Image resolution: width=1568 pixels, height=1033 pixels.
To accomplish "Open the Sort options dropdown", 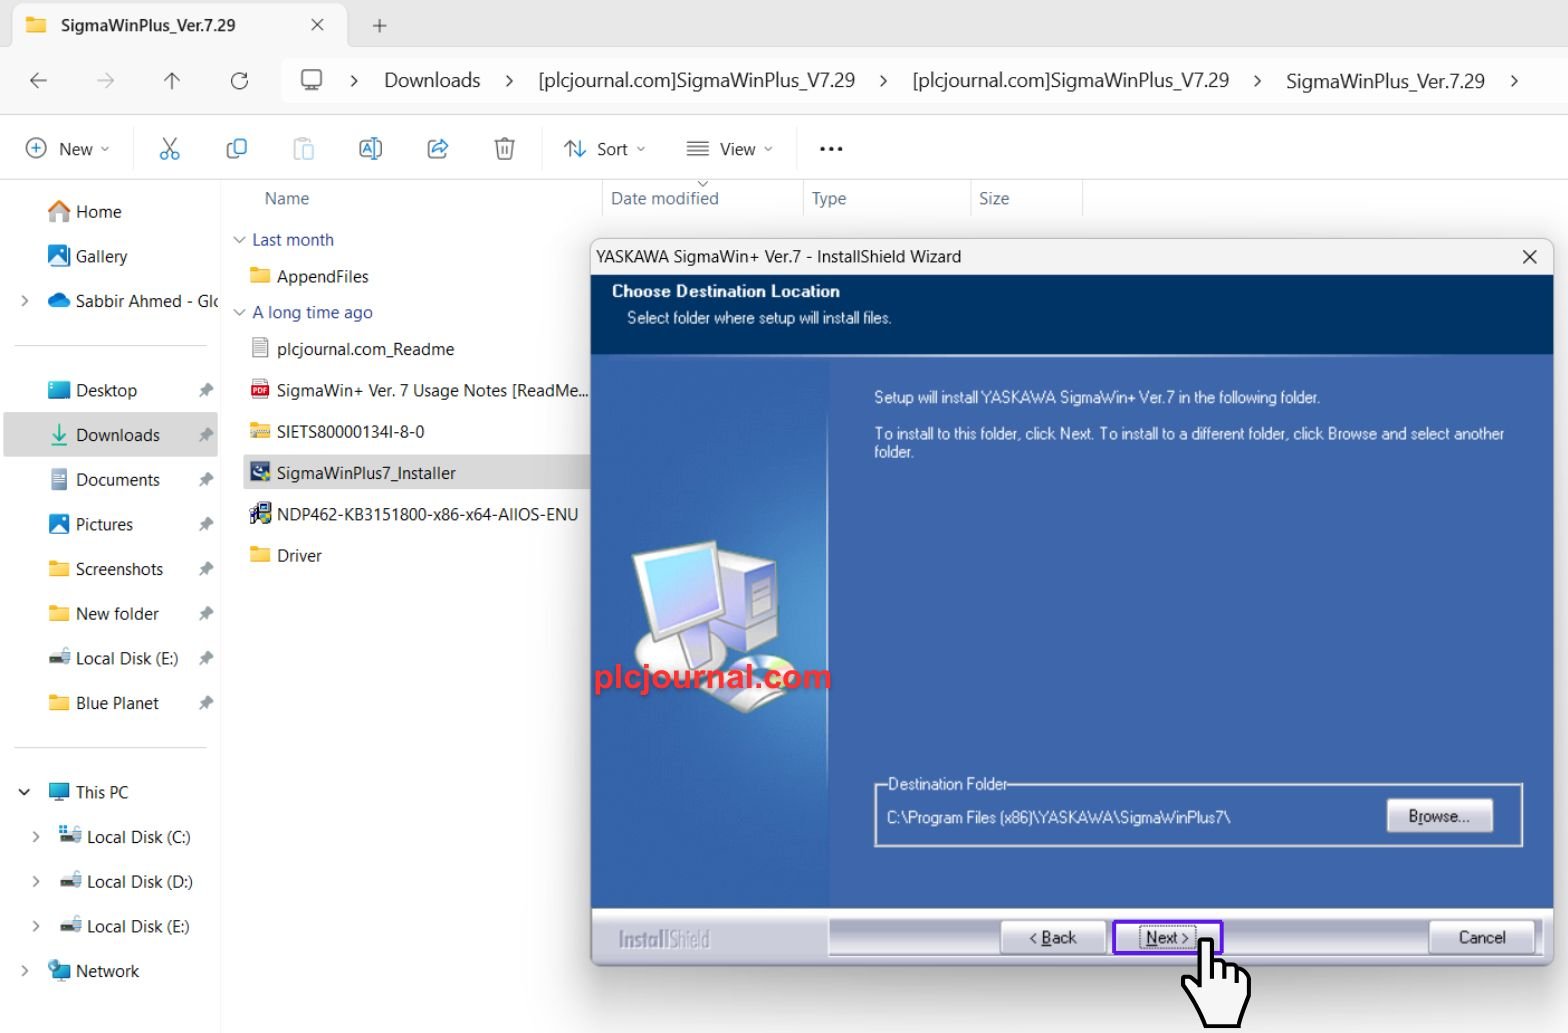I will click(604, 149).
